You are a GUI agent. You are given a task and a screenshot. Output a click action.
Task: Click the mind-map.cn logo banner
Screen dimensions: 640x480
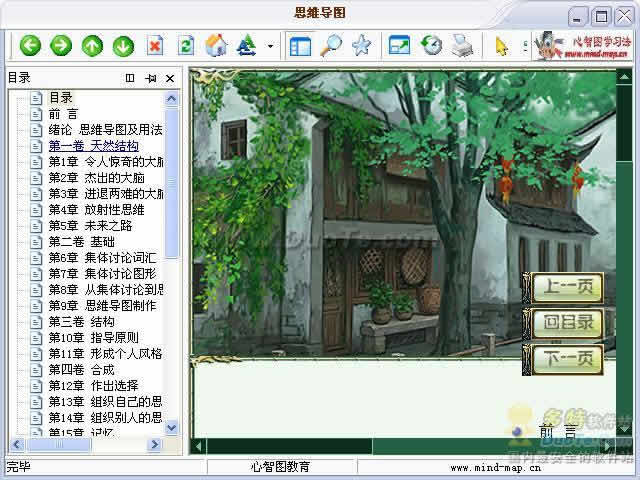pyautogui.click(x=582, y=46)
